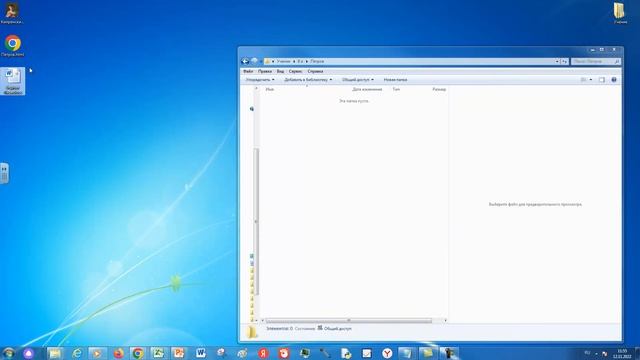Expand Добавить в библиотеку dropdown
Screen dimensions: 640x360
click(308, 80)
